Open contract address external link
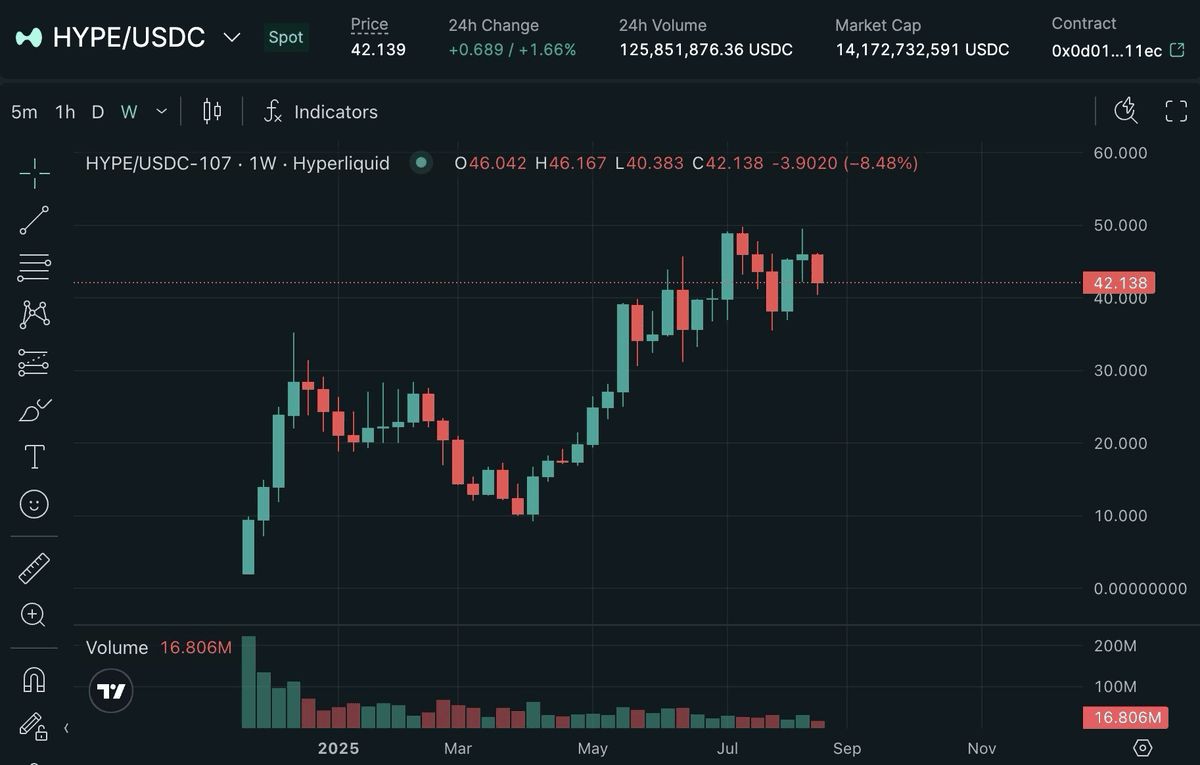The image size is (1200, 765). [1178, 50]
